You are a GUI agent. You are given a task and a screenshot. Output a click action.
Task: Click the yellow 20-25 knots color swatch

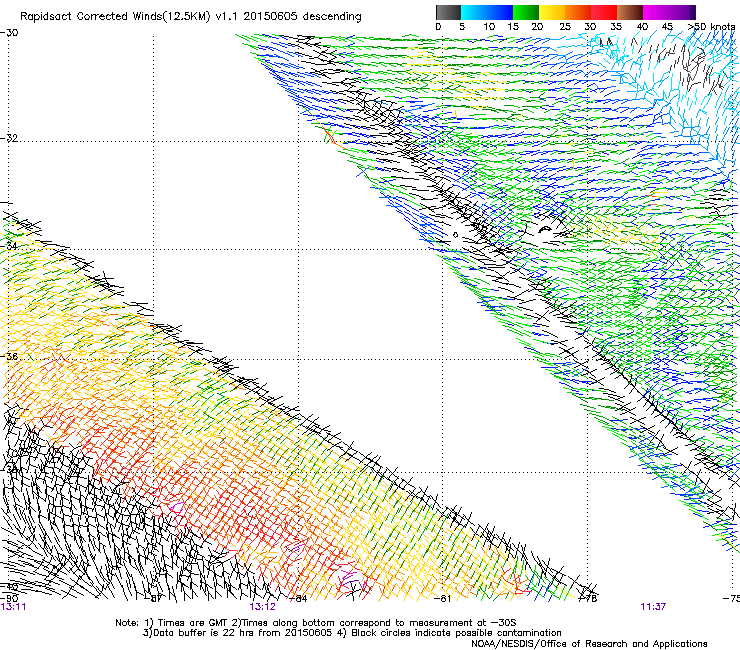tap(552, 12)
